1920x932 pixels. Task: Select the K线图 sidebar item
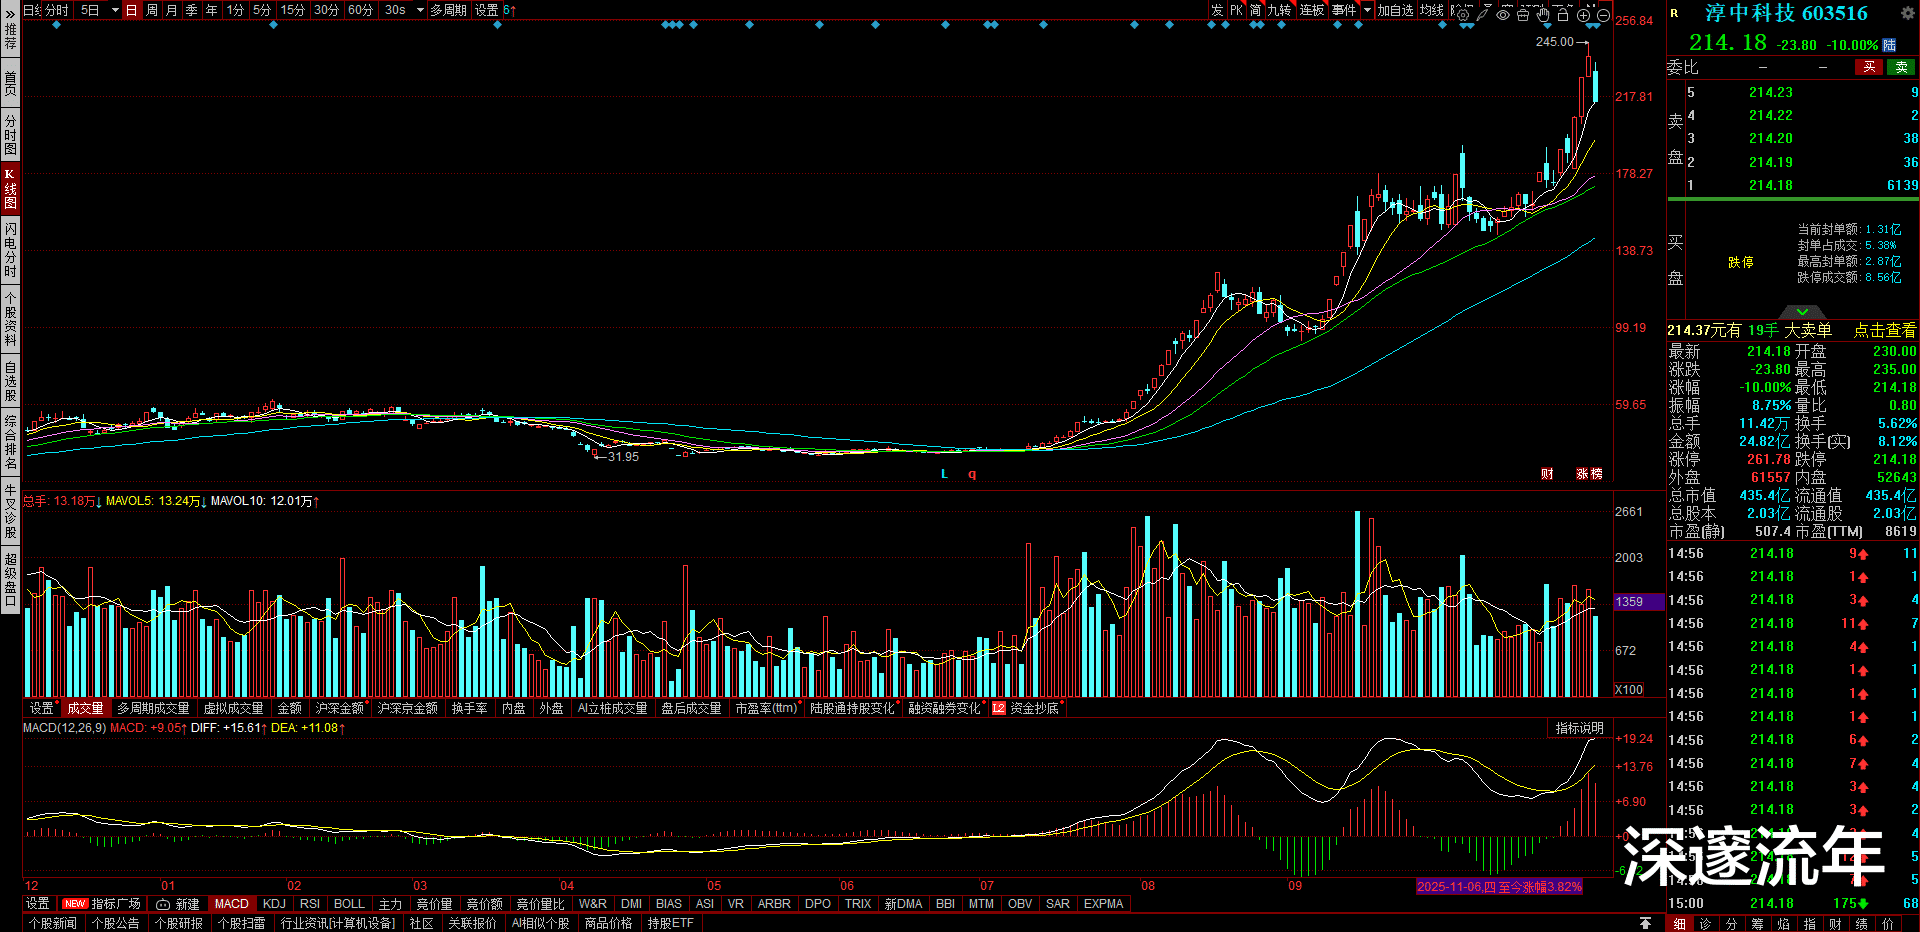(10, 188)
